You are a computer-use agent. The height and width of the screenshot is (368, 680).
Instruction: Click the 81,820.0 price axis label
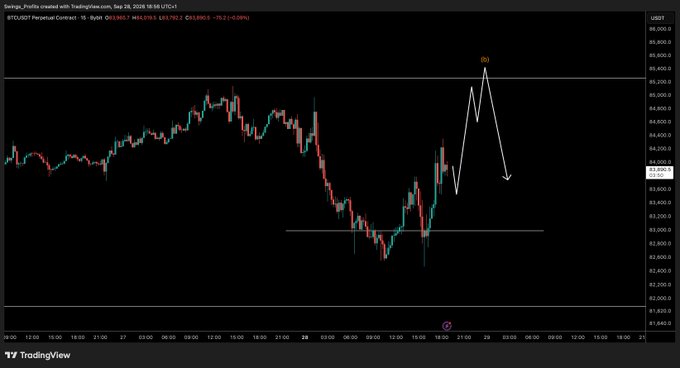point(660,311)
